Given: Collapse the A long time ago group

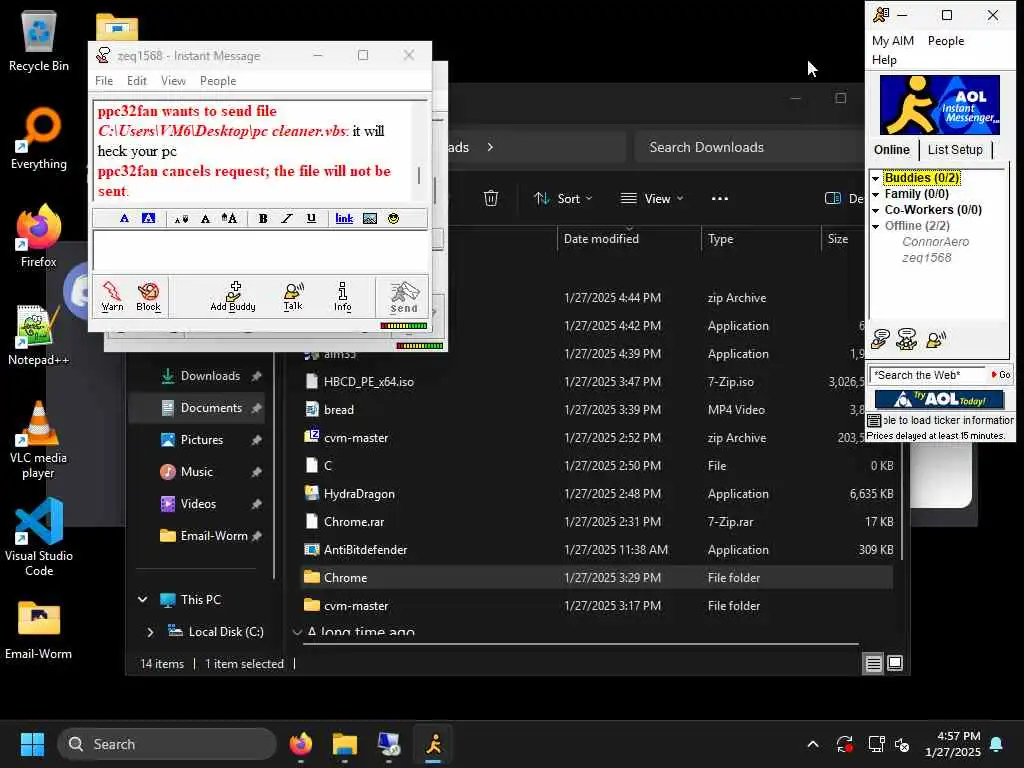Looking at the screenshot, I should point(297,632).
